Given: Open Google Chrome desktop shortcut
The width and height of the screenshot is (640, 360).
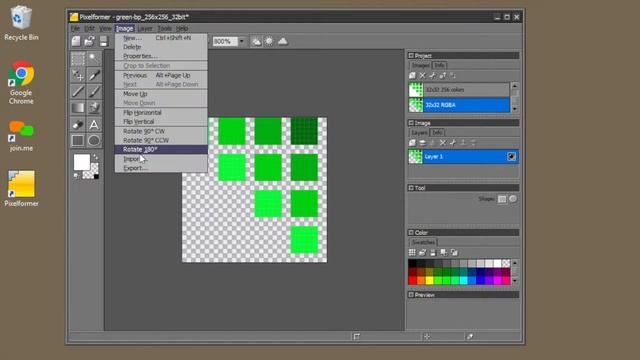Looking at the screenshot, I should click(x=21, y=82).
